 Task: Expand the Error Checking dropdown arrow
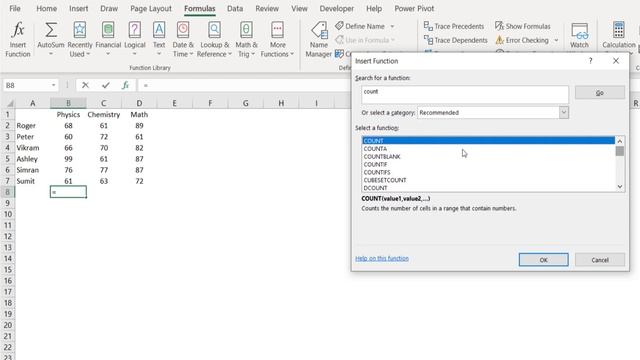556,40
